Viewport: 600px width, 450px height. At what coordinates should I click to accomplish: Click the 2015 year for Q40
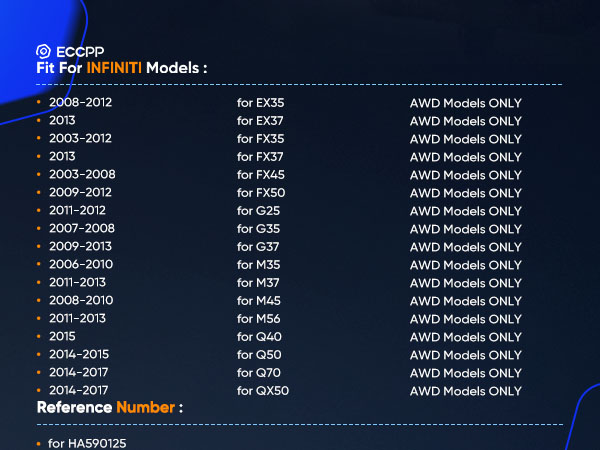point(62,337)
